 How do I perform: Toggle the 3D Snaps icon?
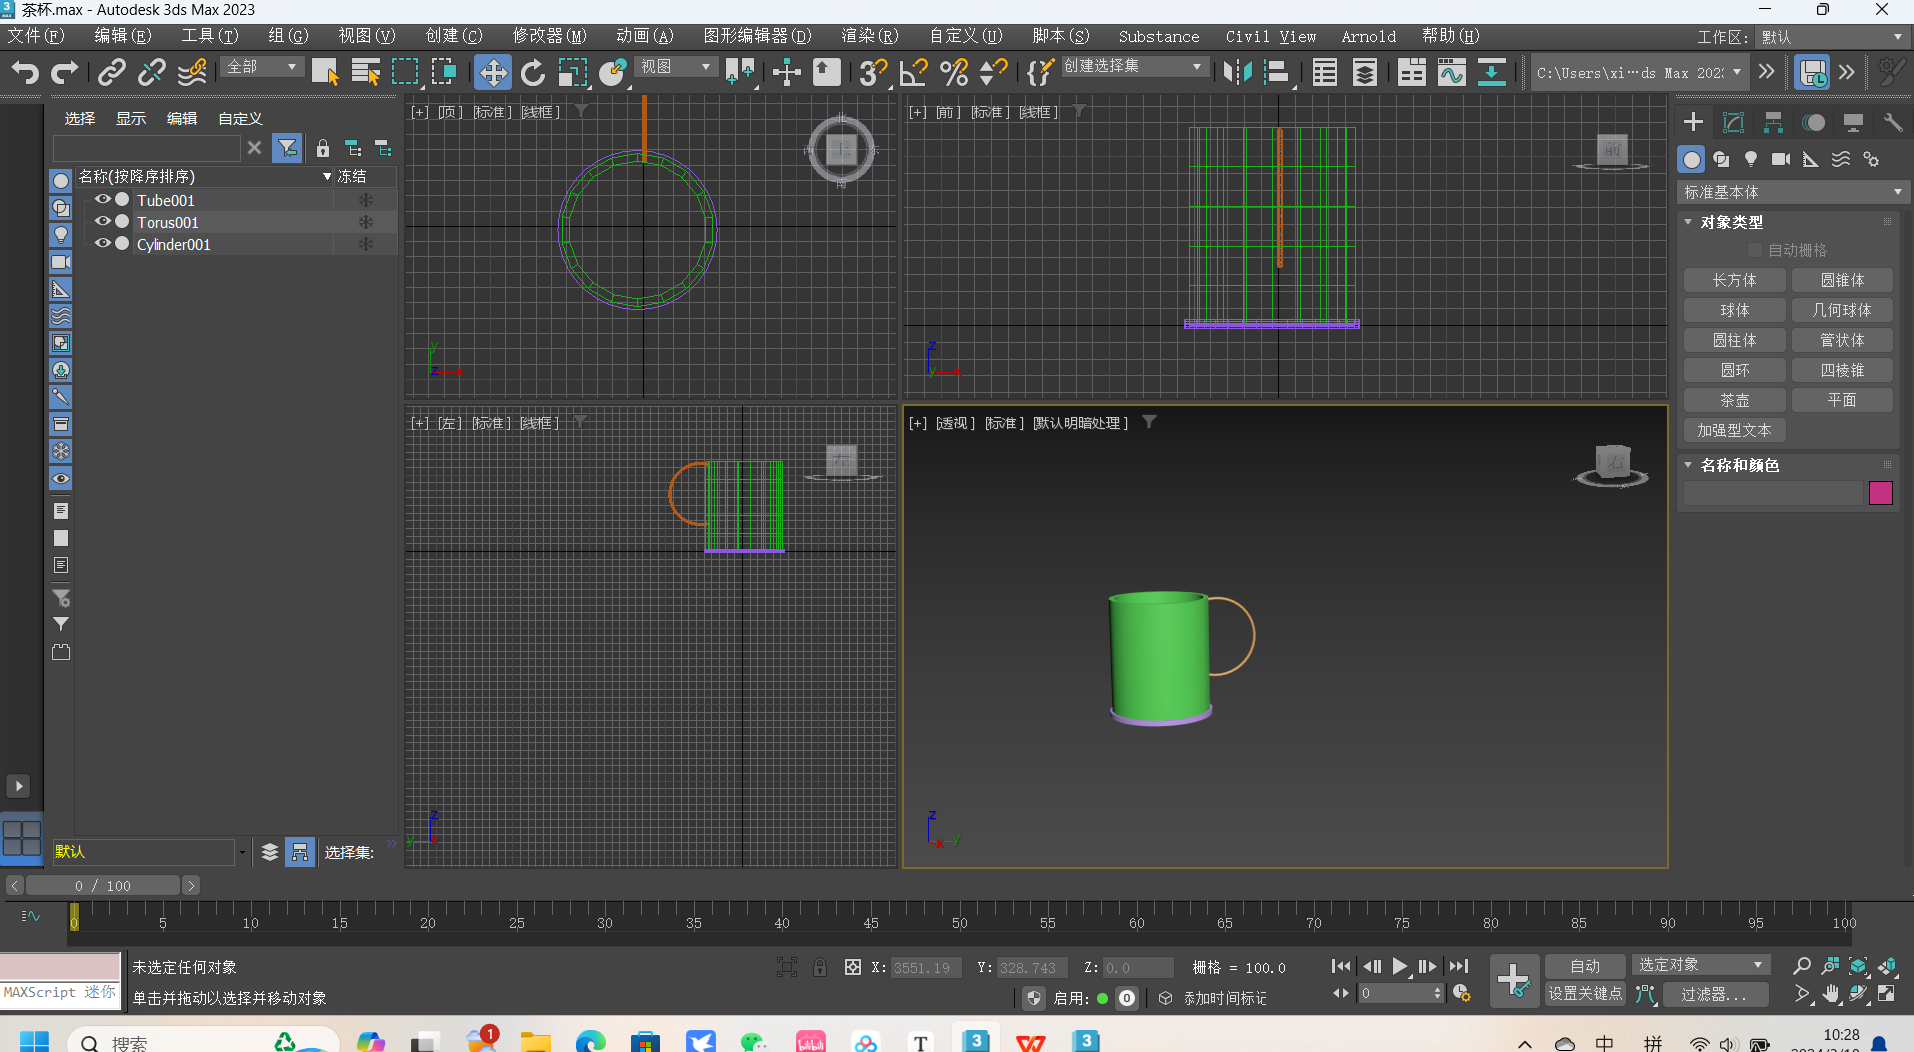[873, 72]
